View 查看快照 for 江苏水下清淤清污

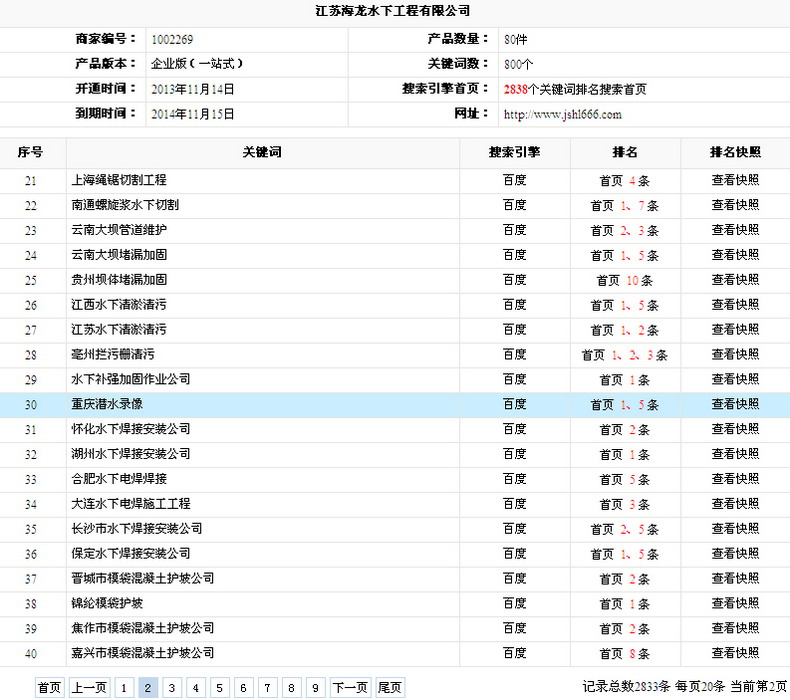click(x=735, y=330)
